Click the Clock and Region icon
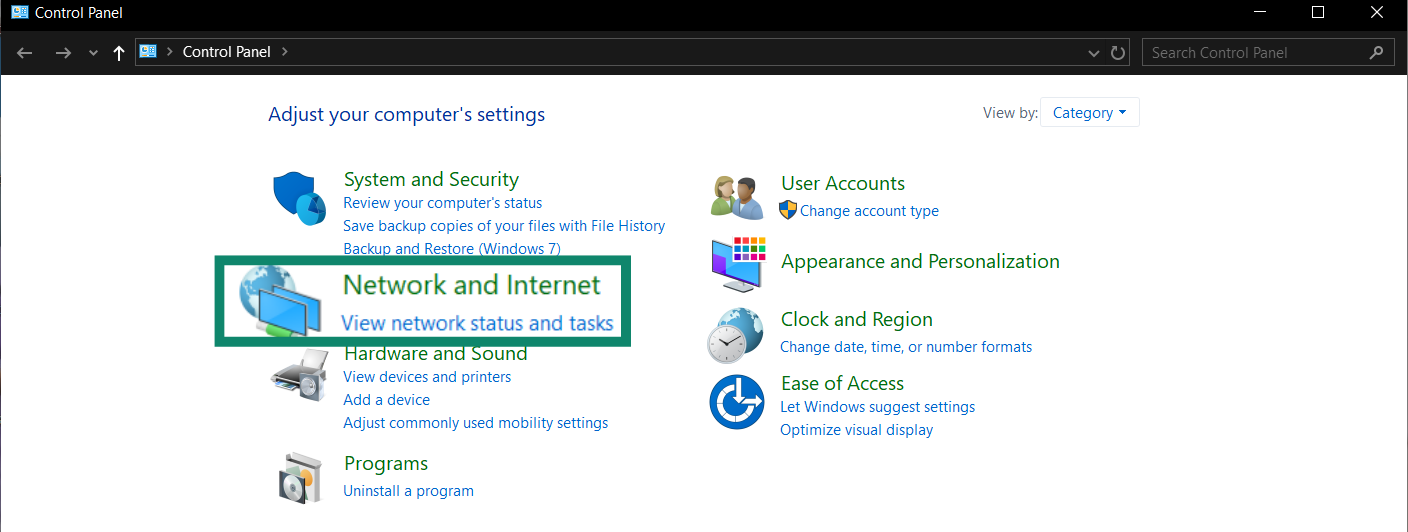Viewport: 1408px width, 532px height. click(737, 334)
